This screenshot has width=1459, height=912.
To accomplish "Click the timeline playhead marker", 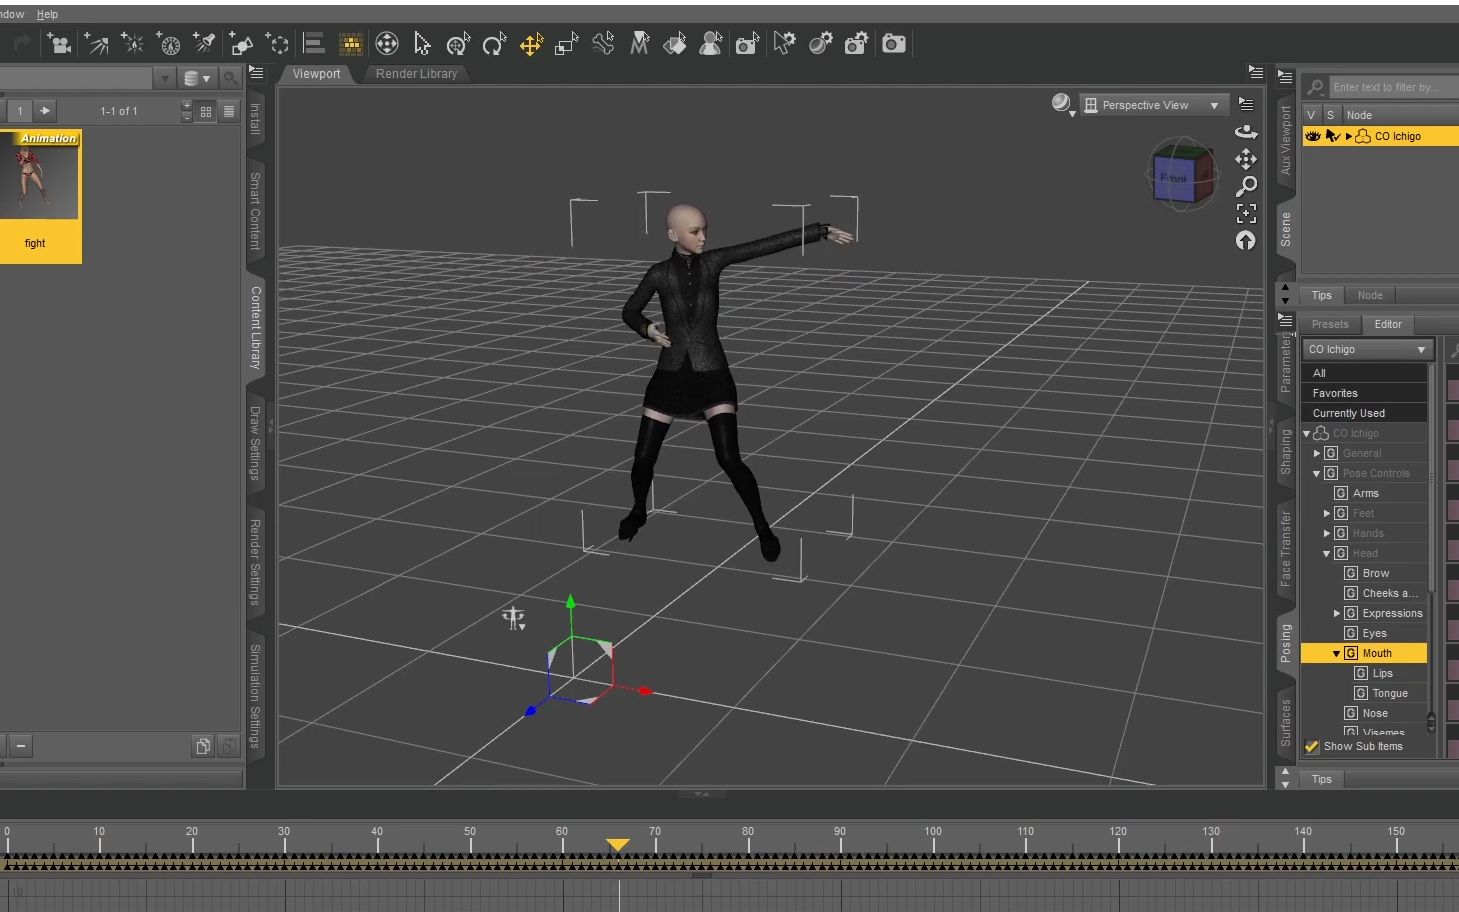I will 618,845.
